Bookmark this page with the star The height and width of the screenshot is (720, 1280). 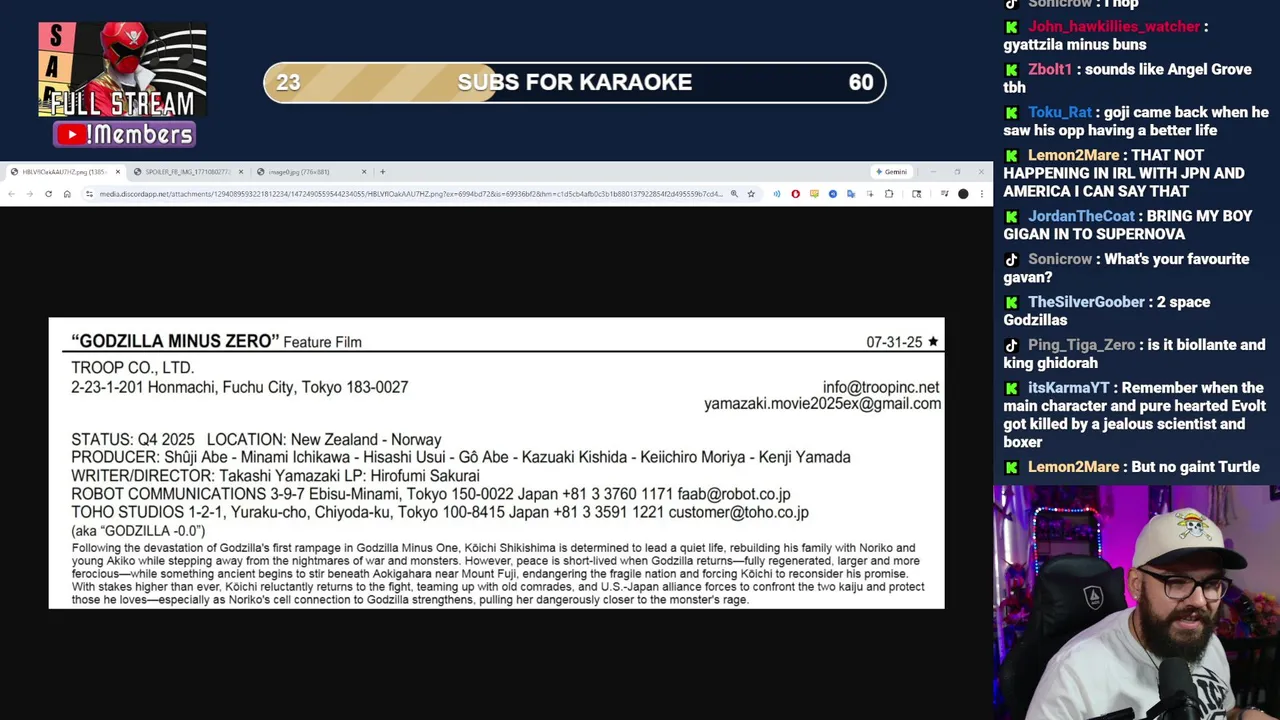(x=751, y=194)
